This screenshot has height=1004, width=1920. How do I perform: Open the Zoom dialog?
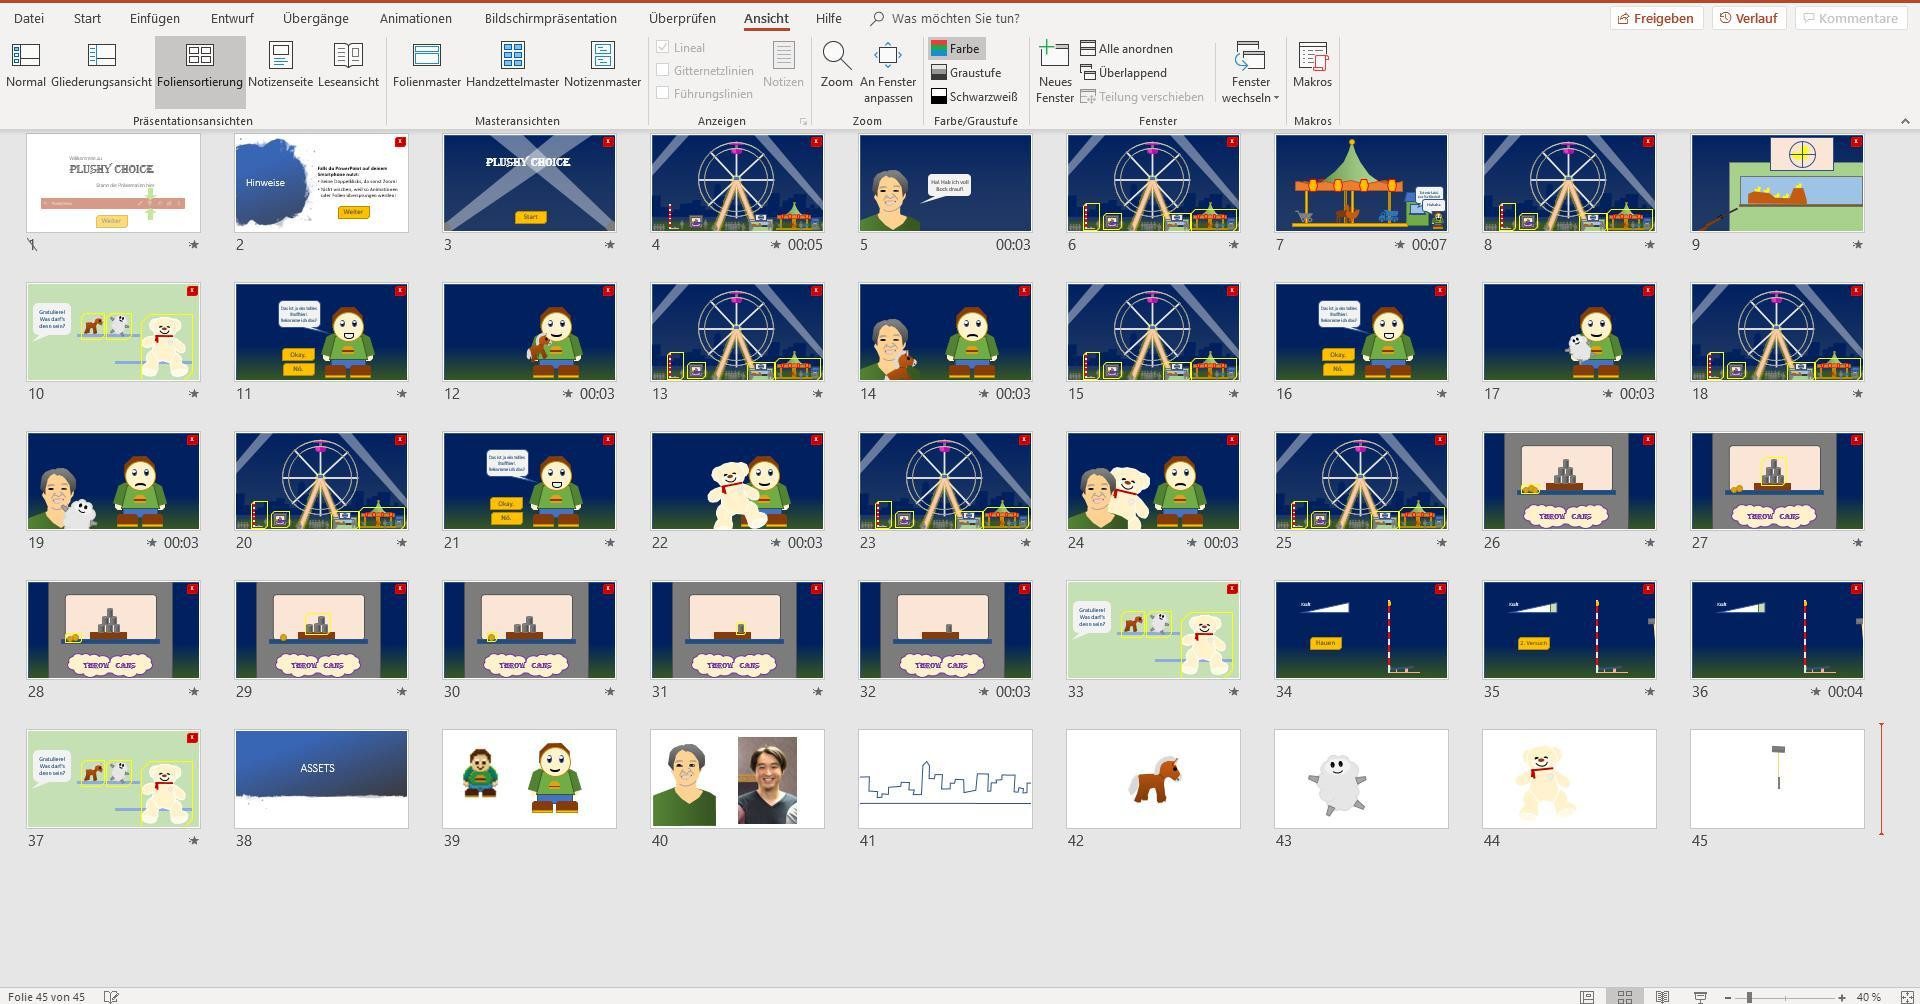tap(837, 66)
